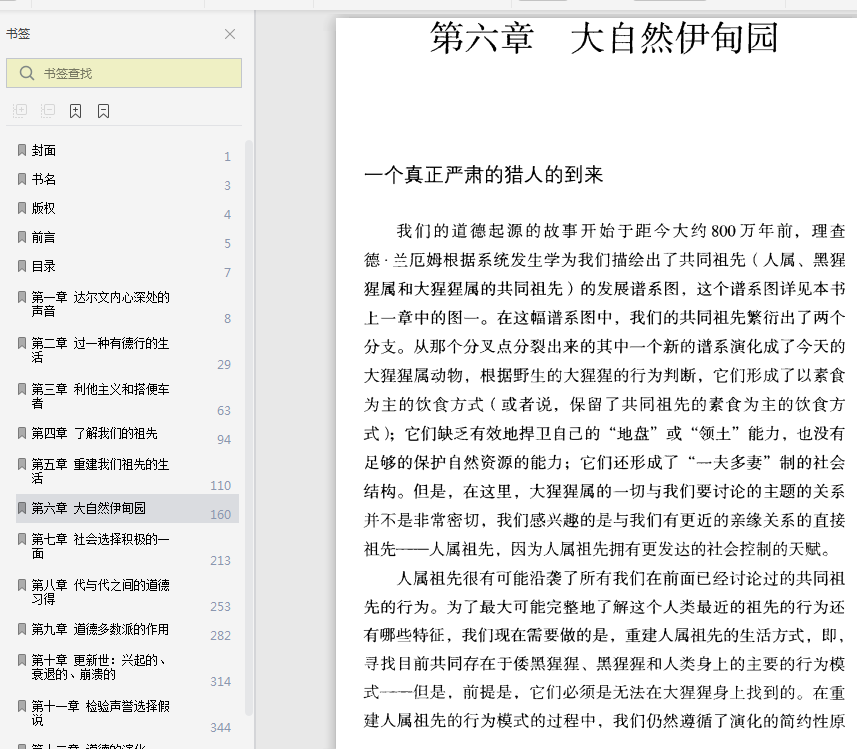Open 第一章 达尔文内心深处的声音
Screen dimensions: 857x749
(x=100, y=304)
